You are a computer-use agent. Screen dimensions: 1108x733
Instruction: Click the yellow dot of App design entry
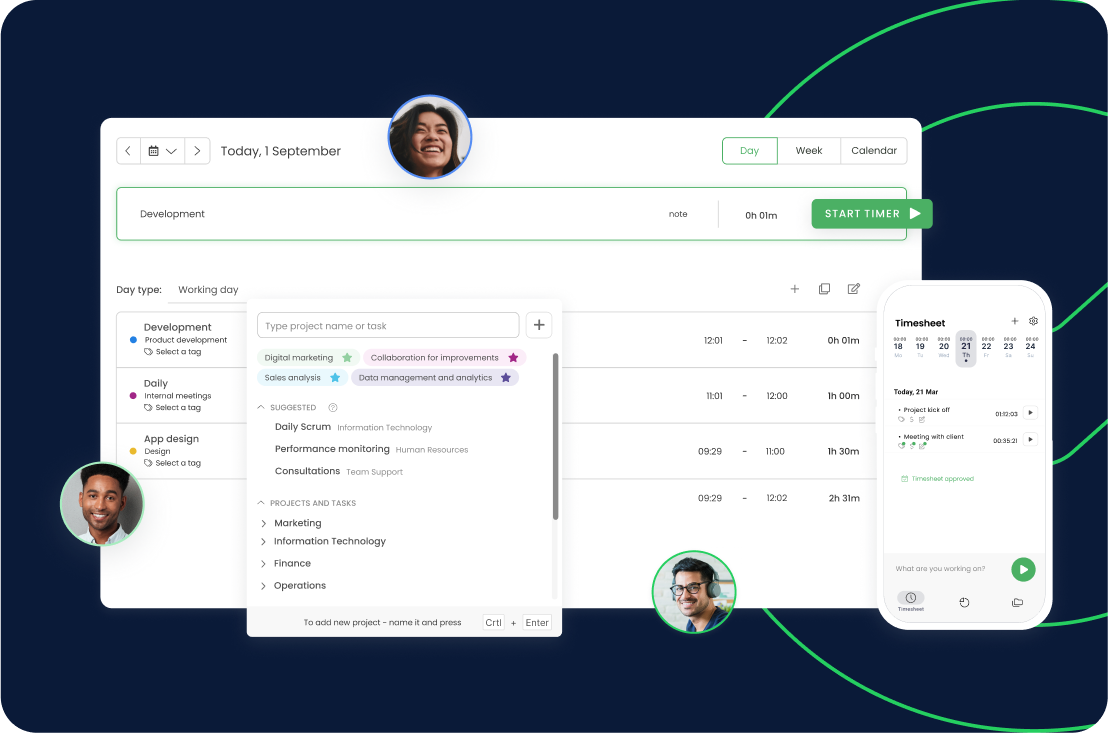133,451
